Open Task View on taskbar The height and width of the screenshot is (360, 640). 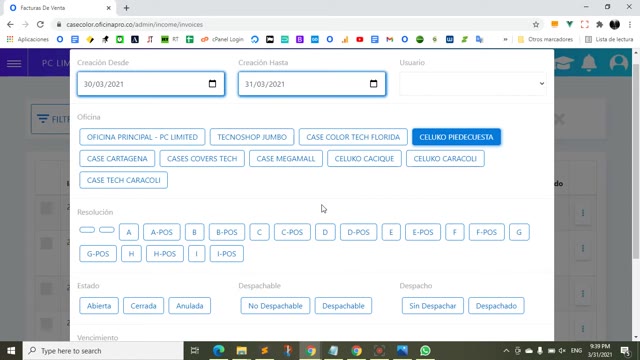(195, 351)
